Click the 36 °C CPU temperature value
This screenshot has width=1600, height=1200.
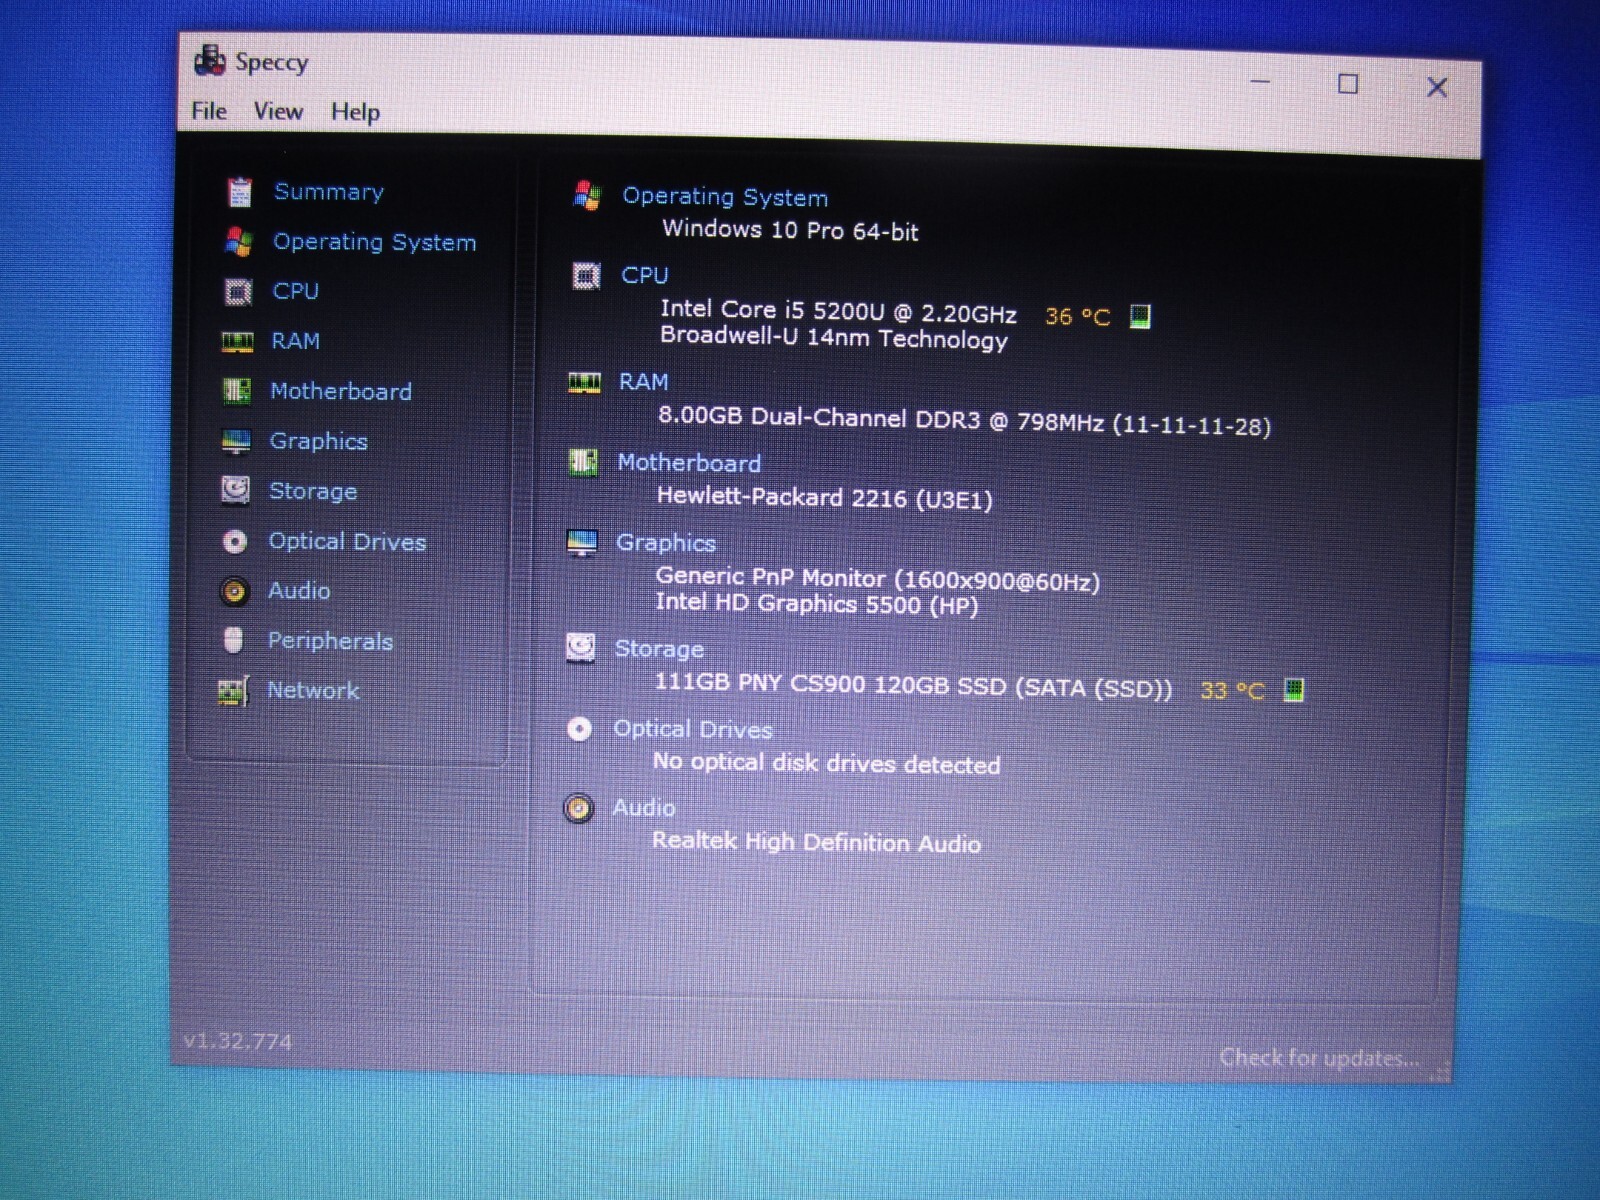(1077, 317)
